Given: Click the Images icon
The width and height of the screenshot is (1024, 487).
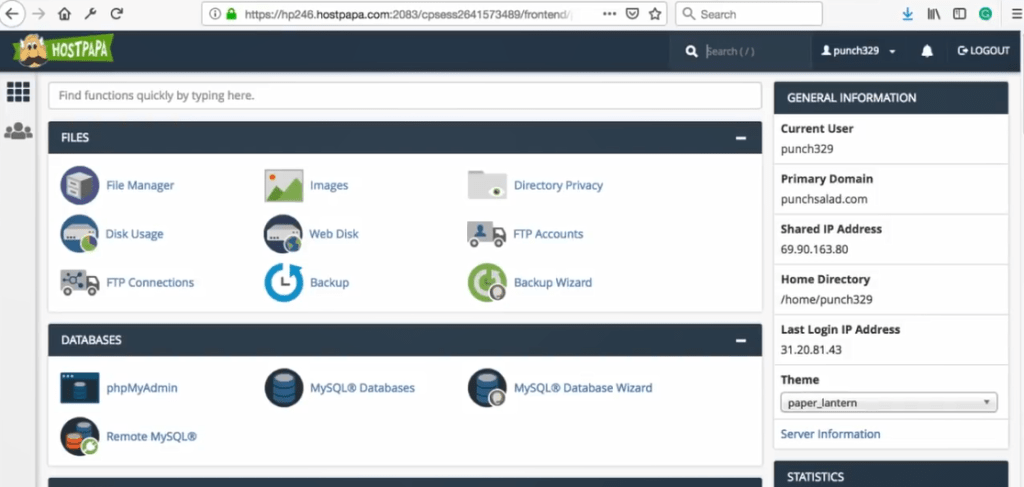Looking at the screenshot, I should coord(283,185).
